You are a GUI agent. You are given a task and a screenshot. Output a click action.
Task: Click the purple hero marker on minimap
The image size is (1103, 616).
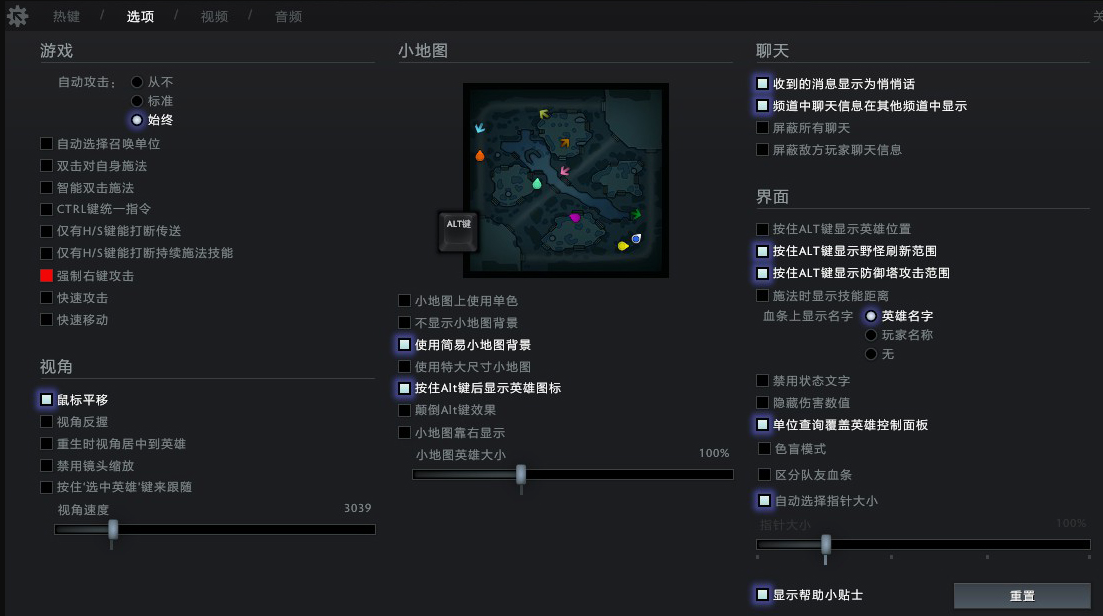click(575, 217)
